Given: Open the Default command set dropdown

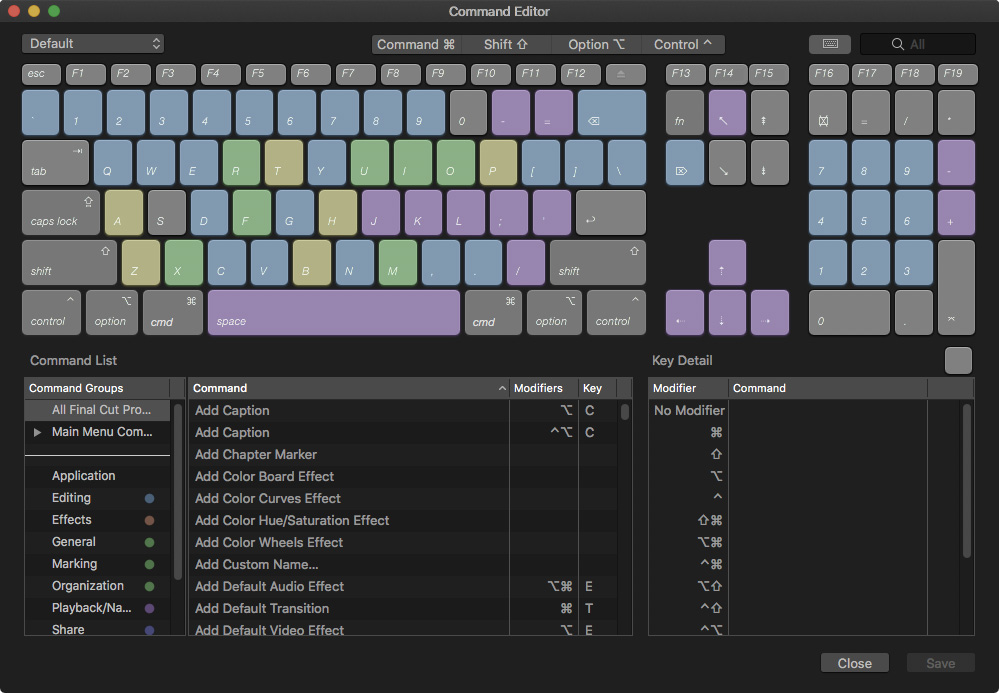Looking at the screenshot, I should click(x=93, y=43).
